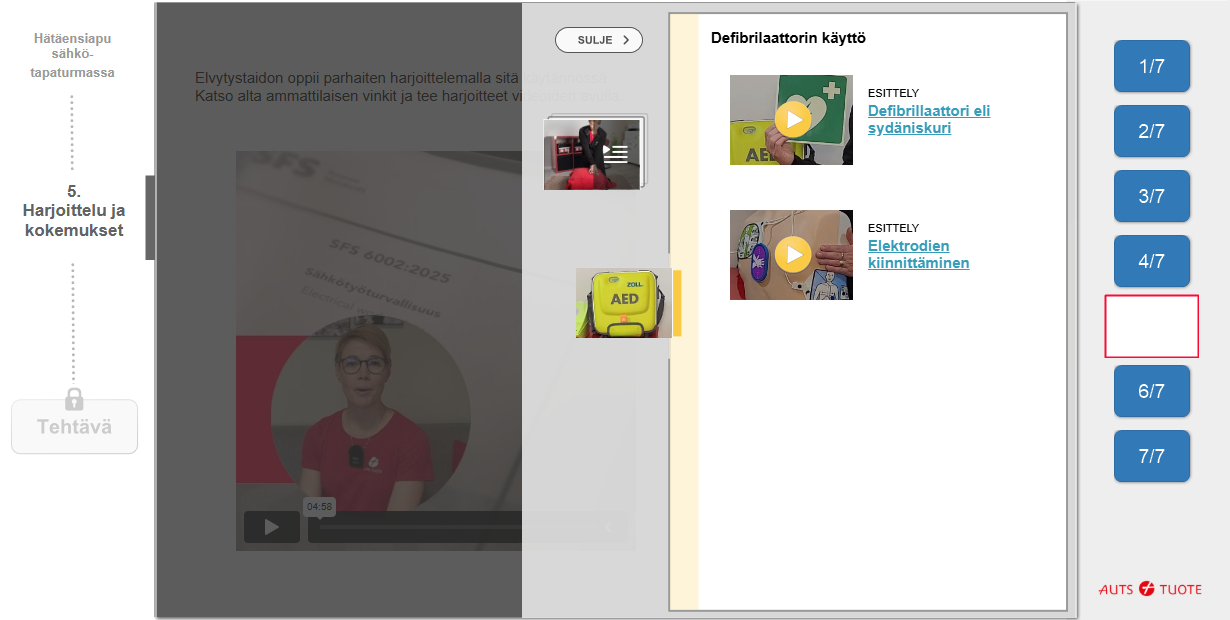1230x620 pixels.
Task: Select Harjoittelu ja kokemukset section
Action: [x=73, y=210]
